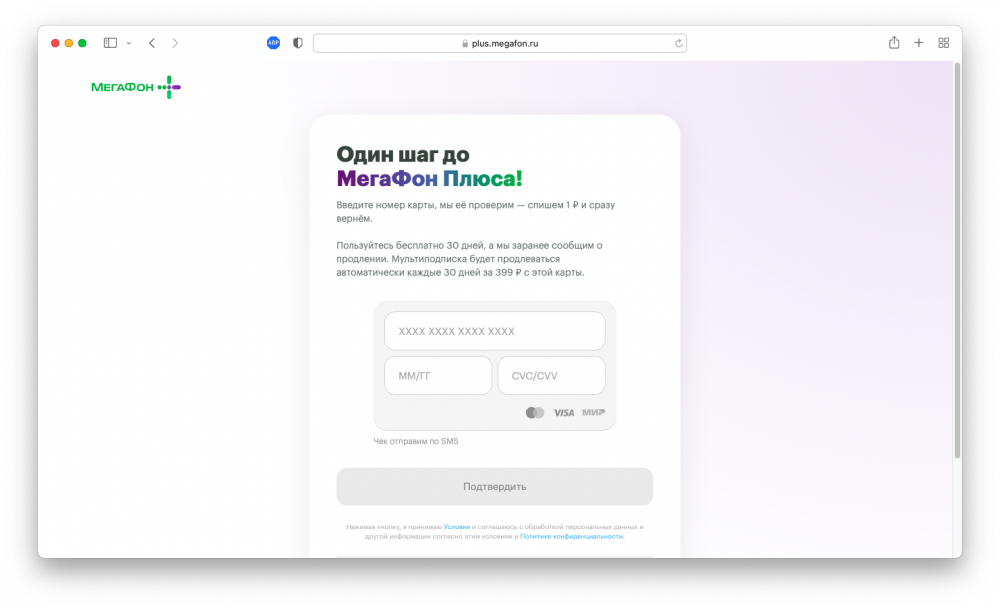Reload the page with refresh icon
The image size is (1000, 608).
679,43
